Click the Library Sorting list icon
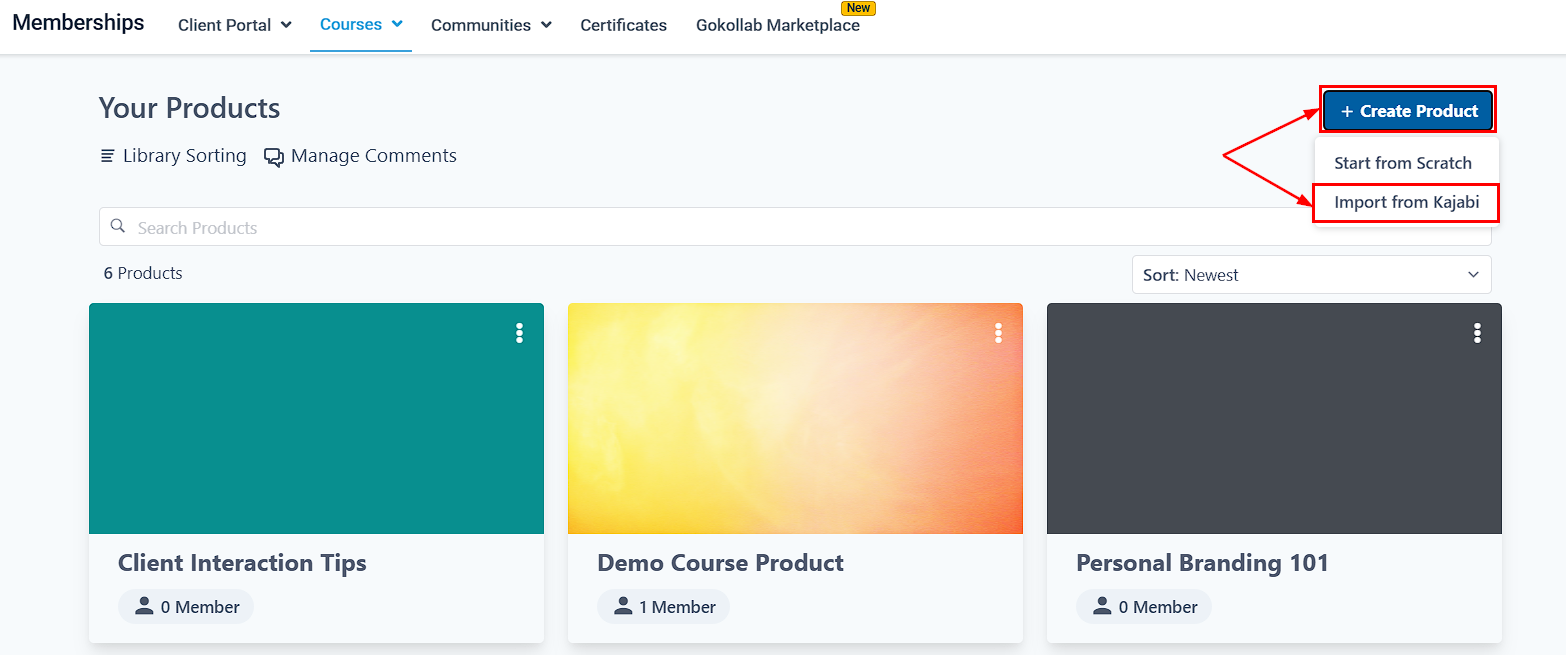Screen dimensions: 1566x655 point(108,156)
